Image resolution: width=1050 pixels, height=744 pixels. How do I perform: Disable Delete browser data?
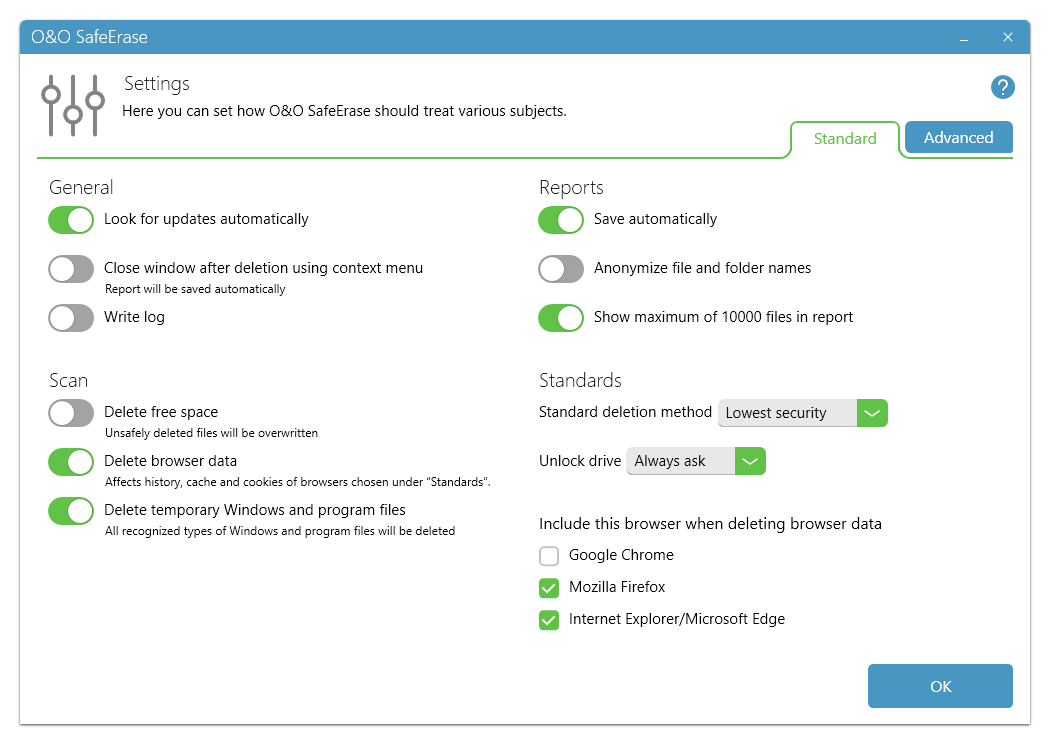point(71,462)
